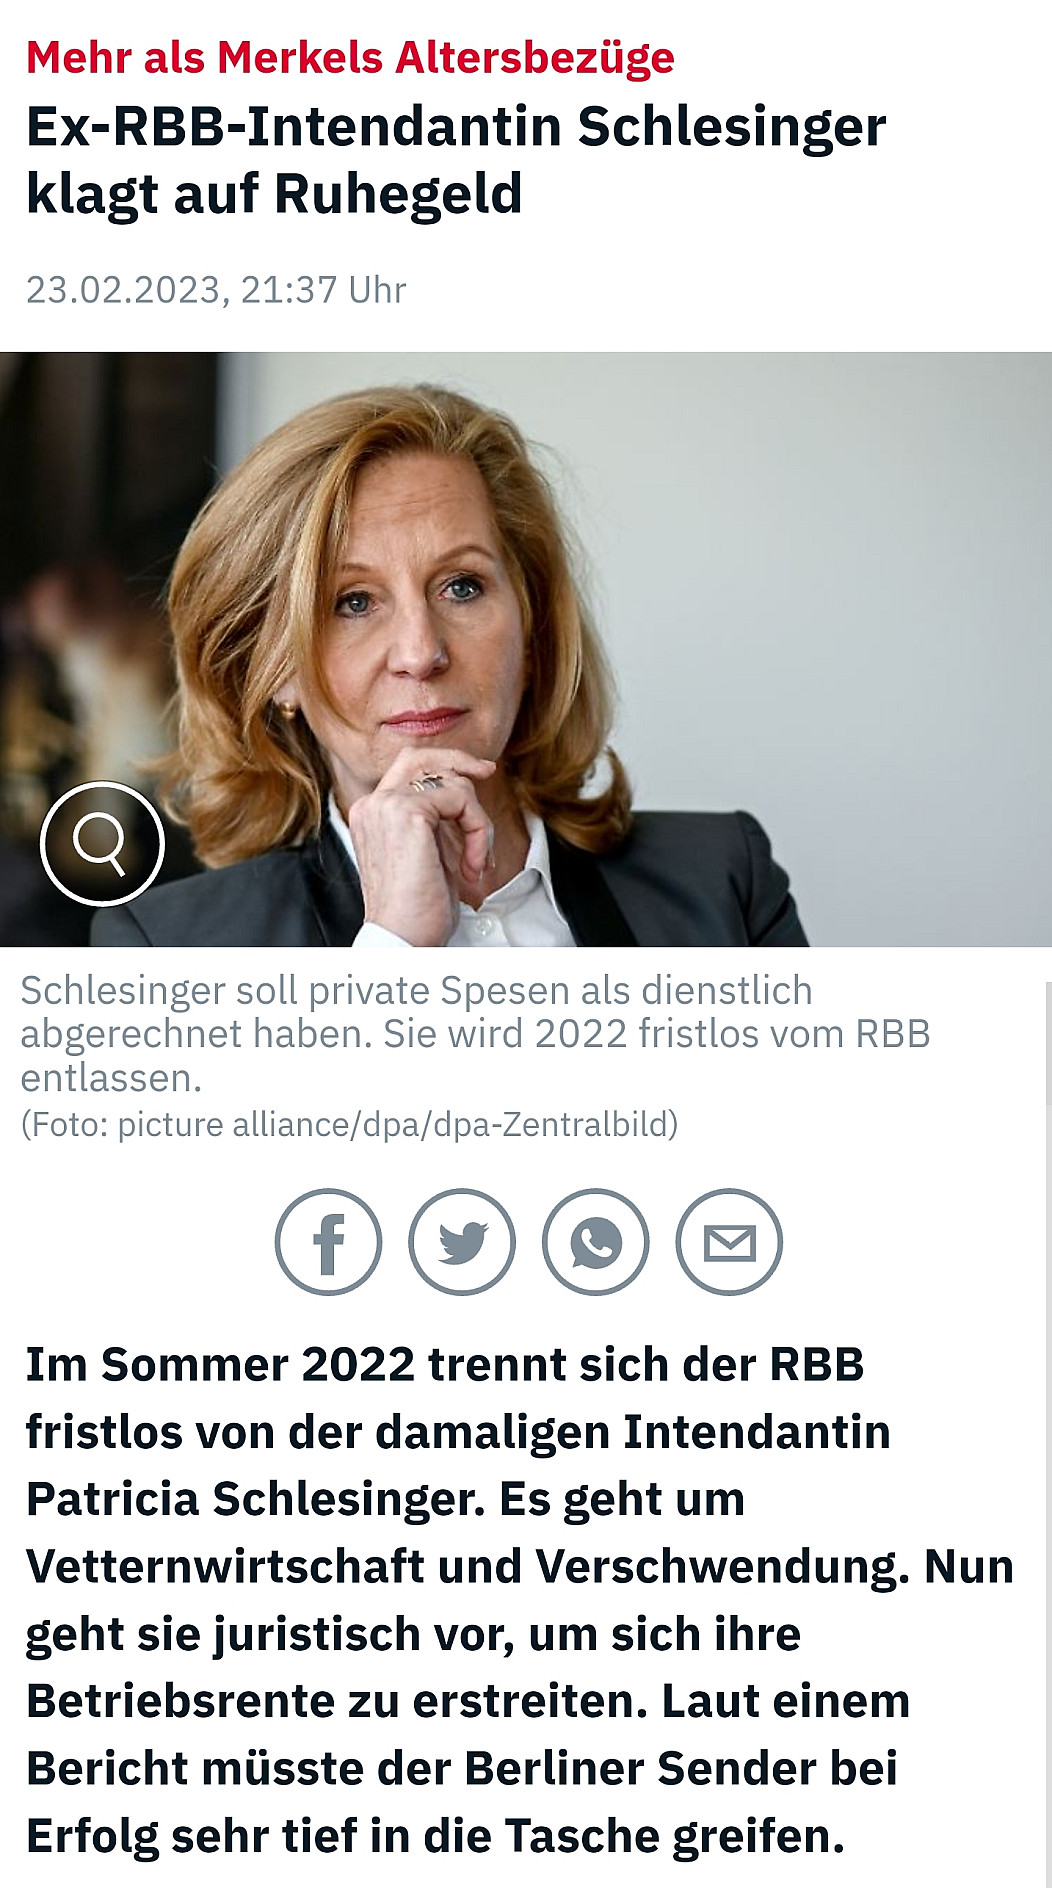Image resolution: width=1052 pixels, height=1888 pixels.
Task: Click 'Berliner Sender' in the lead paragraph
Action: pos(640,1768)
